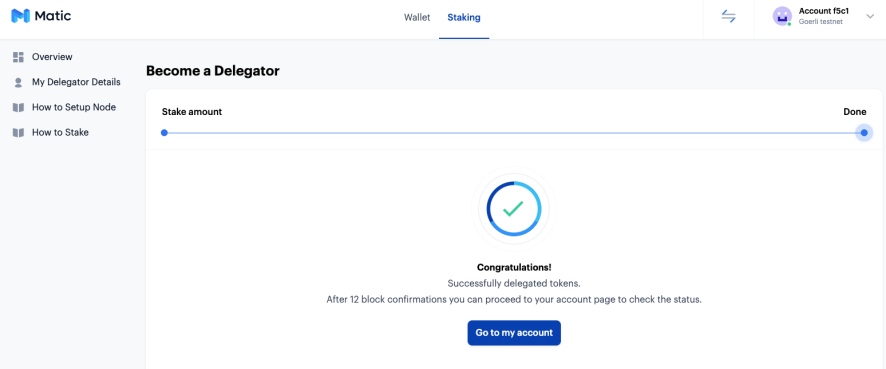Click the My Delegator Details person icon
This screenshot has height=369, width=886.
pyautogui.click(x=18, y=83)
